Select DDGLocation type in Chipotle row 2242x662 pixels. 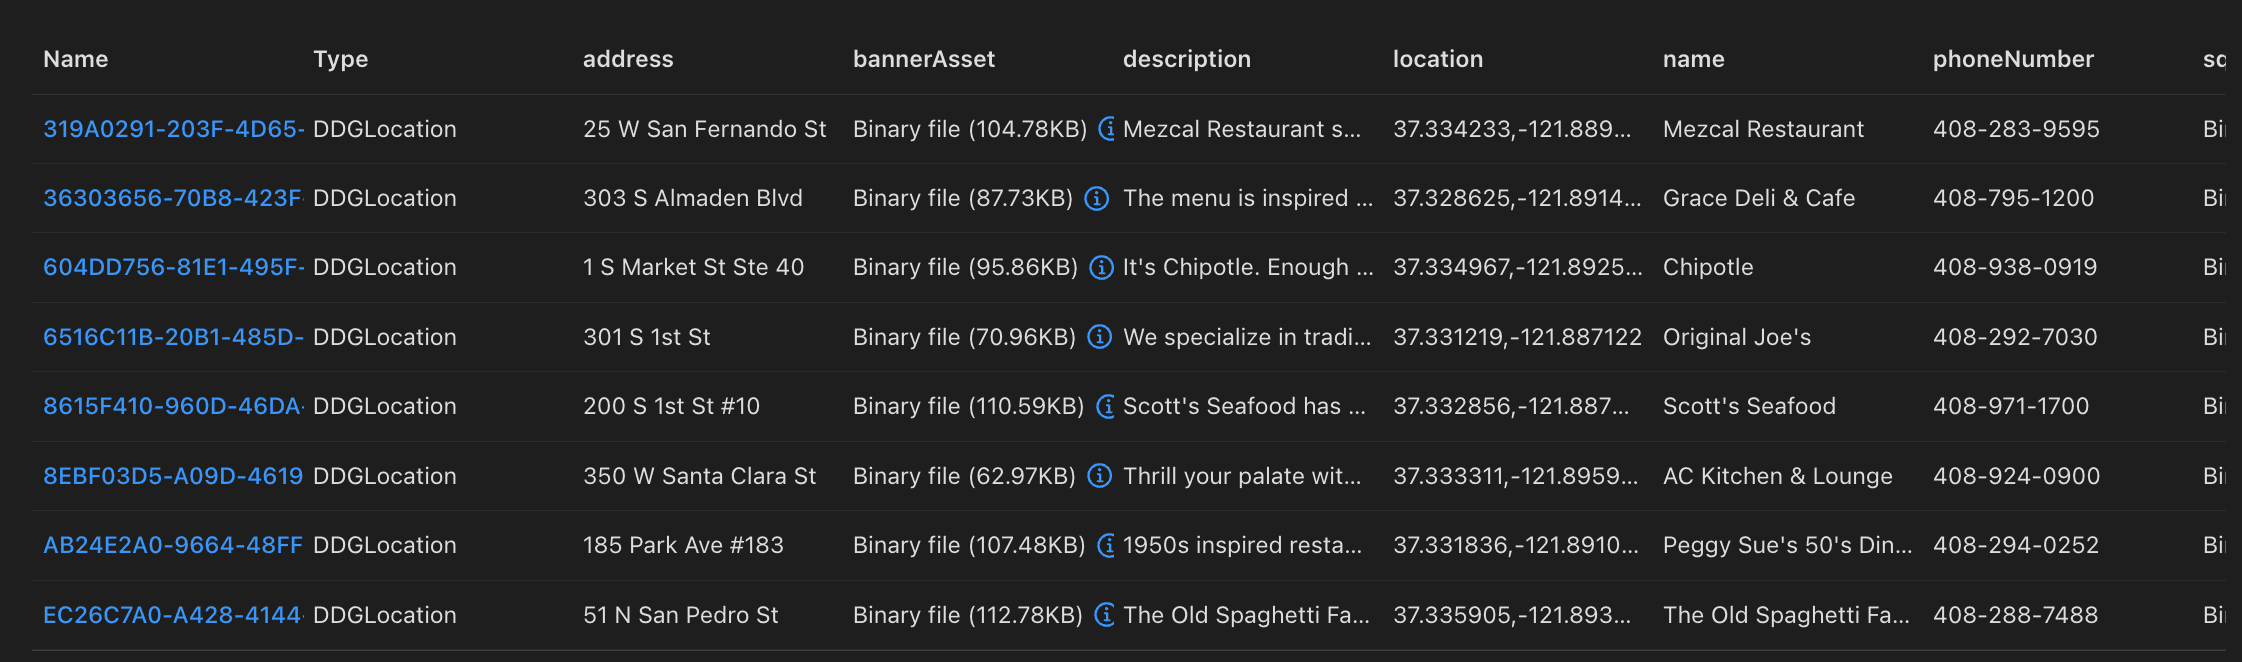[x=385, y=267]
